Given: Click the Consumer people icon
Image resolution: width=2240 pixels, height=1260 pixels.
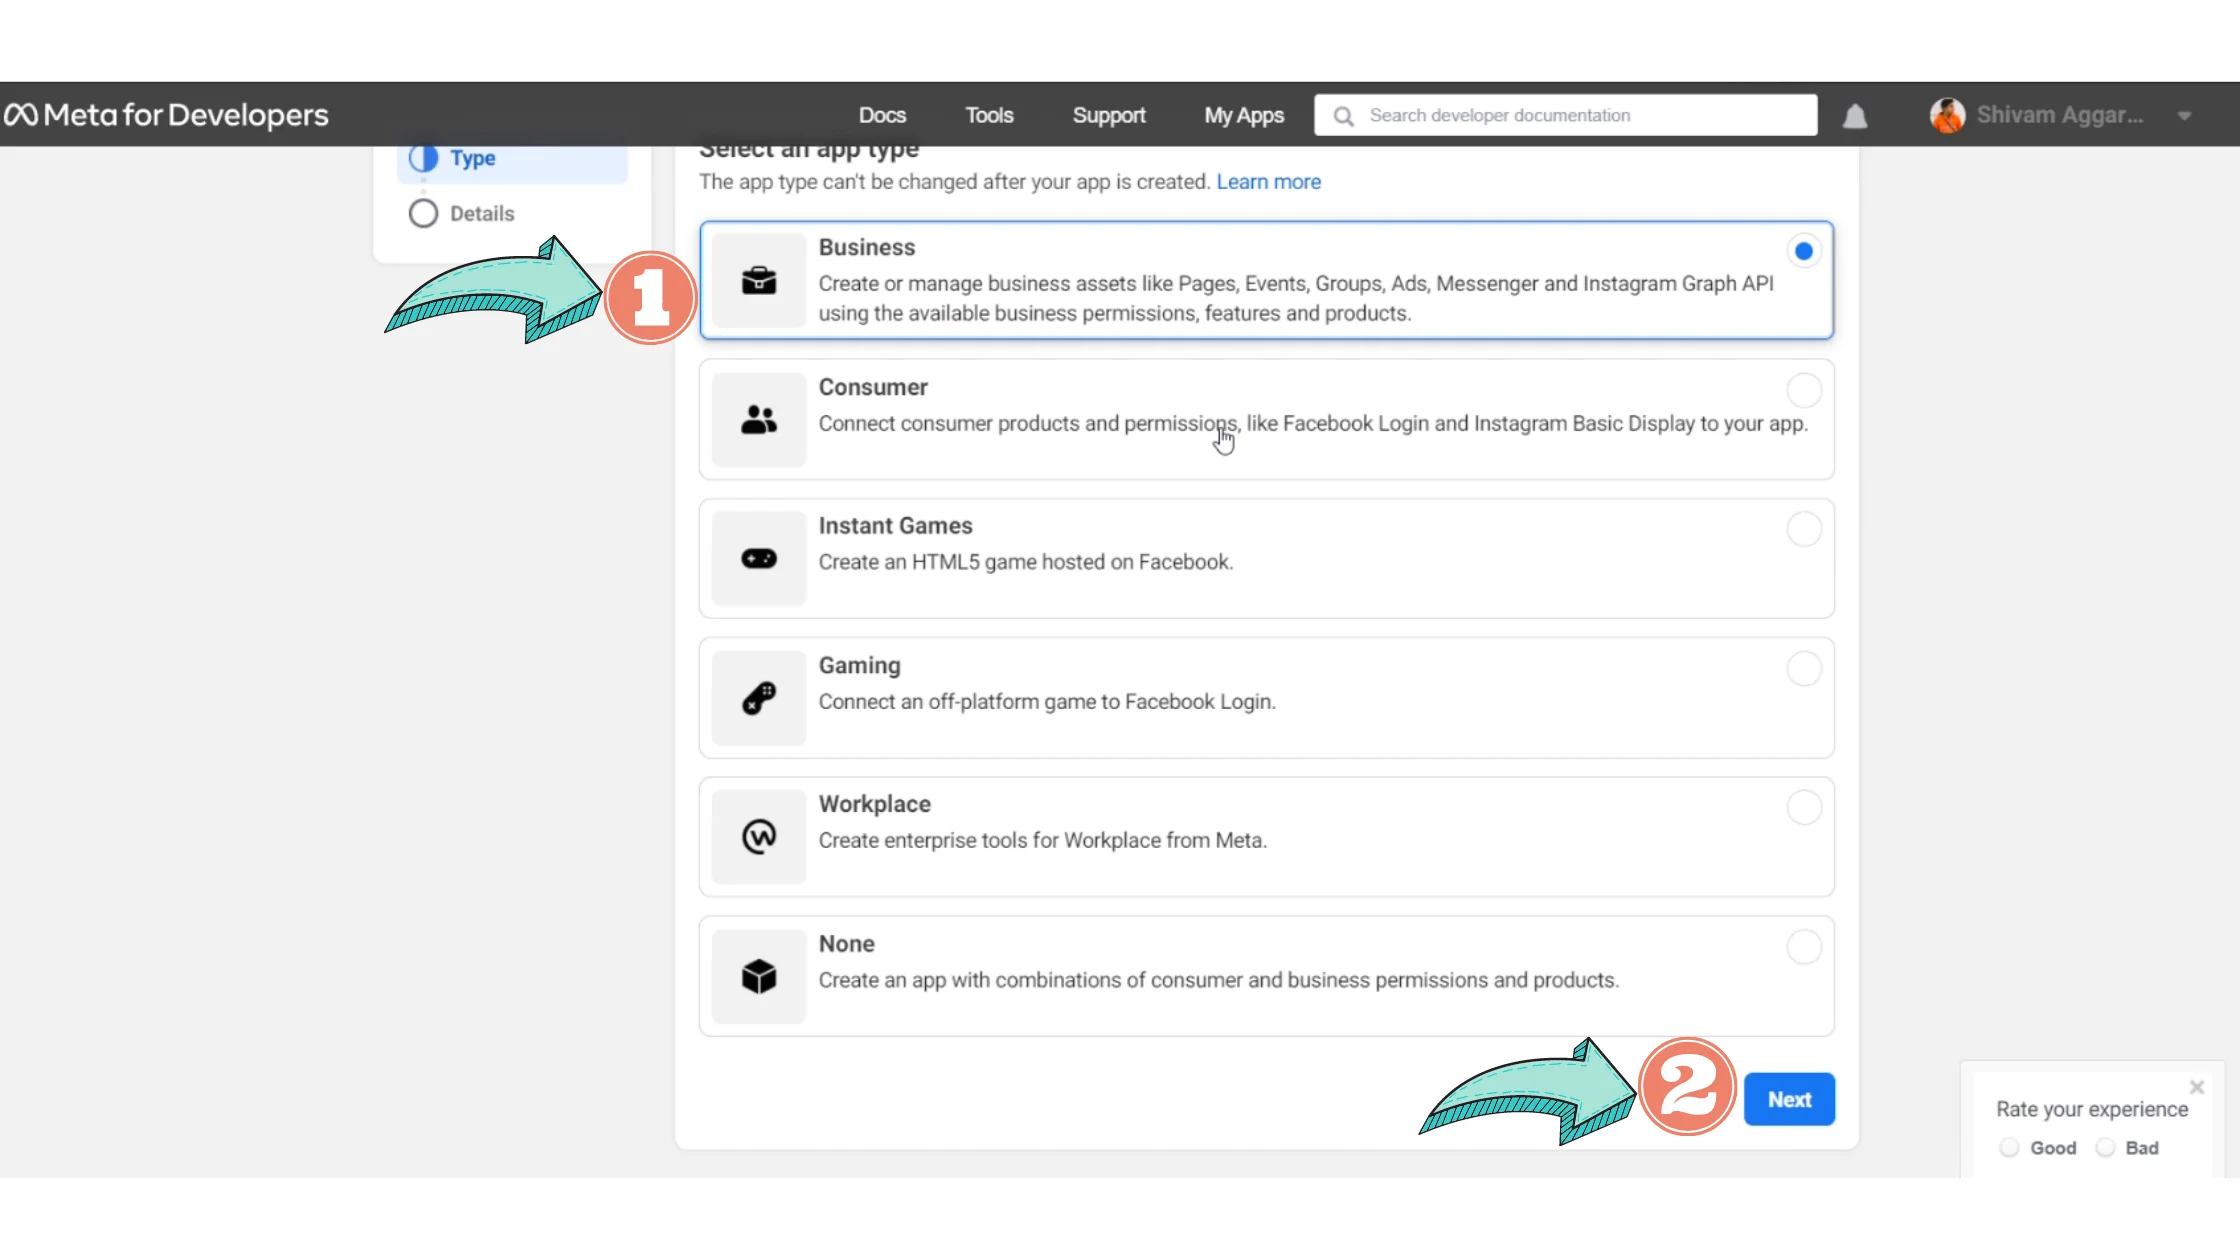Looking at the screenshot, I should [759, 420].
